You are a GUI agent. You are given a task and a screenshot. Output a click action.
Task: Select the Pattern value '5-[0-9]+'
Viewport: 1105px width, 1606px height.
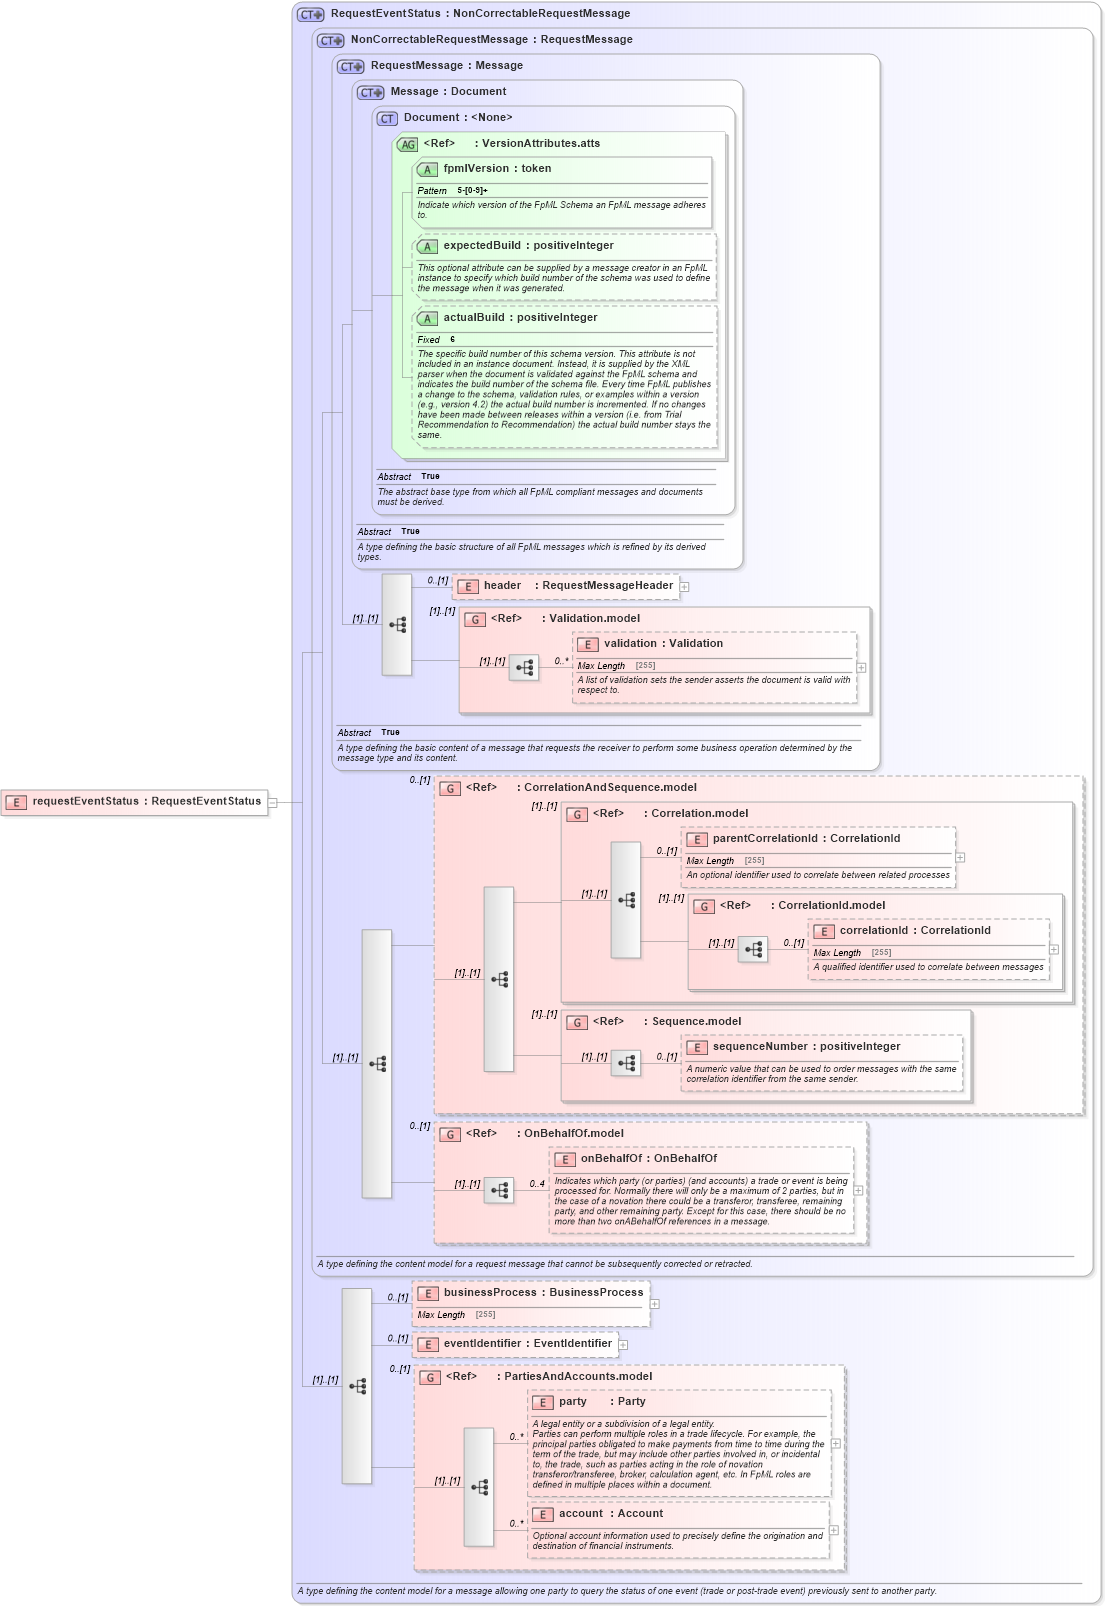(x=473, y=191)
